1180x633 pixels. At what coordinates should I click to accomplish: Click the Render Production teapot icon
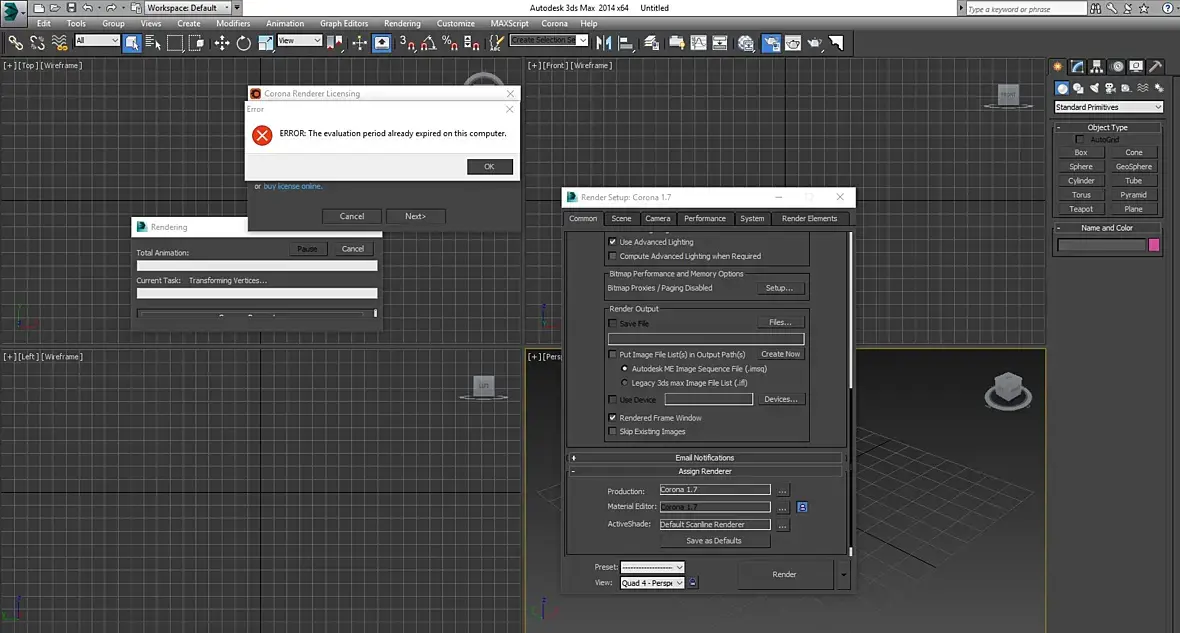tap(815, 43)
